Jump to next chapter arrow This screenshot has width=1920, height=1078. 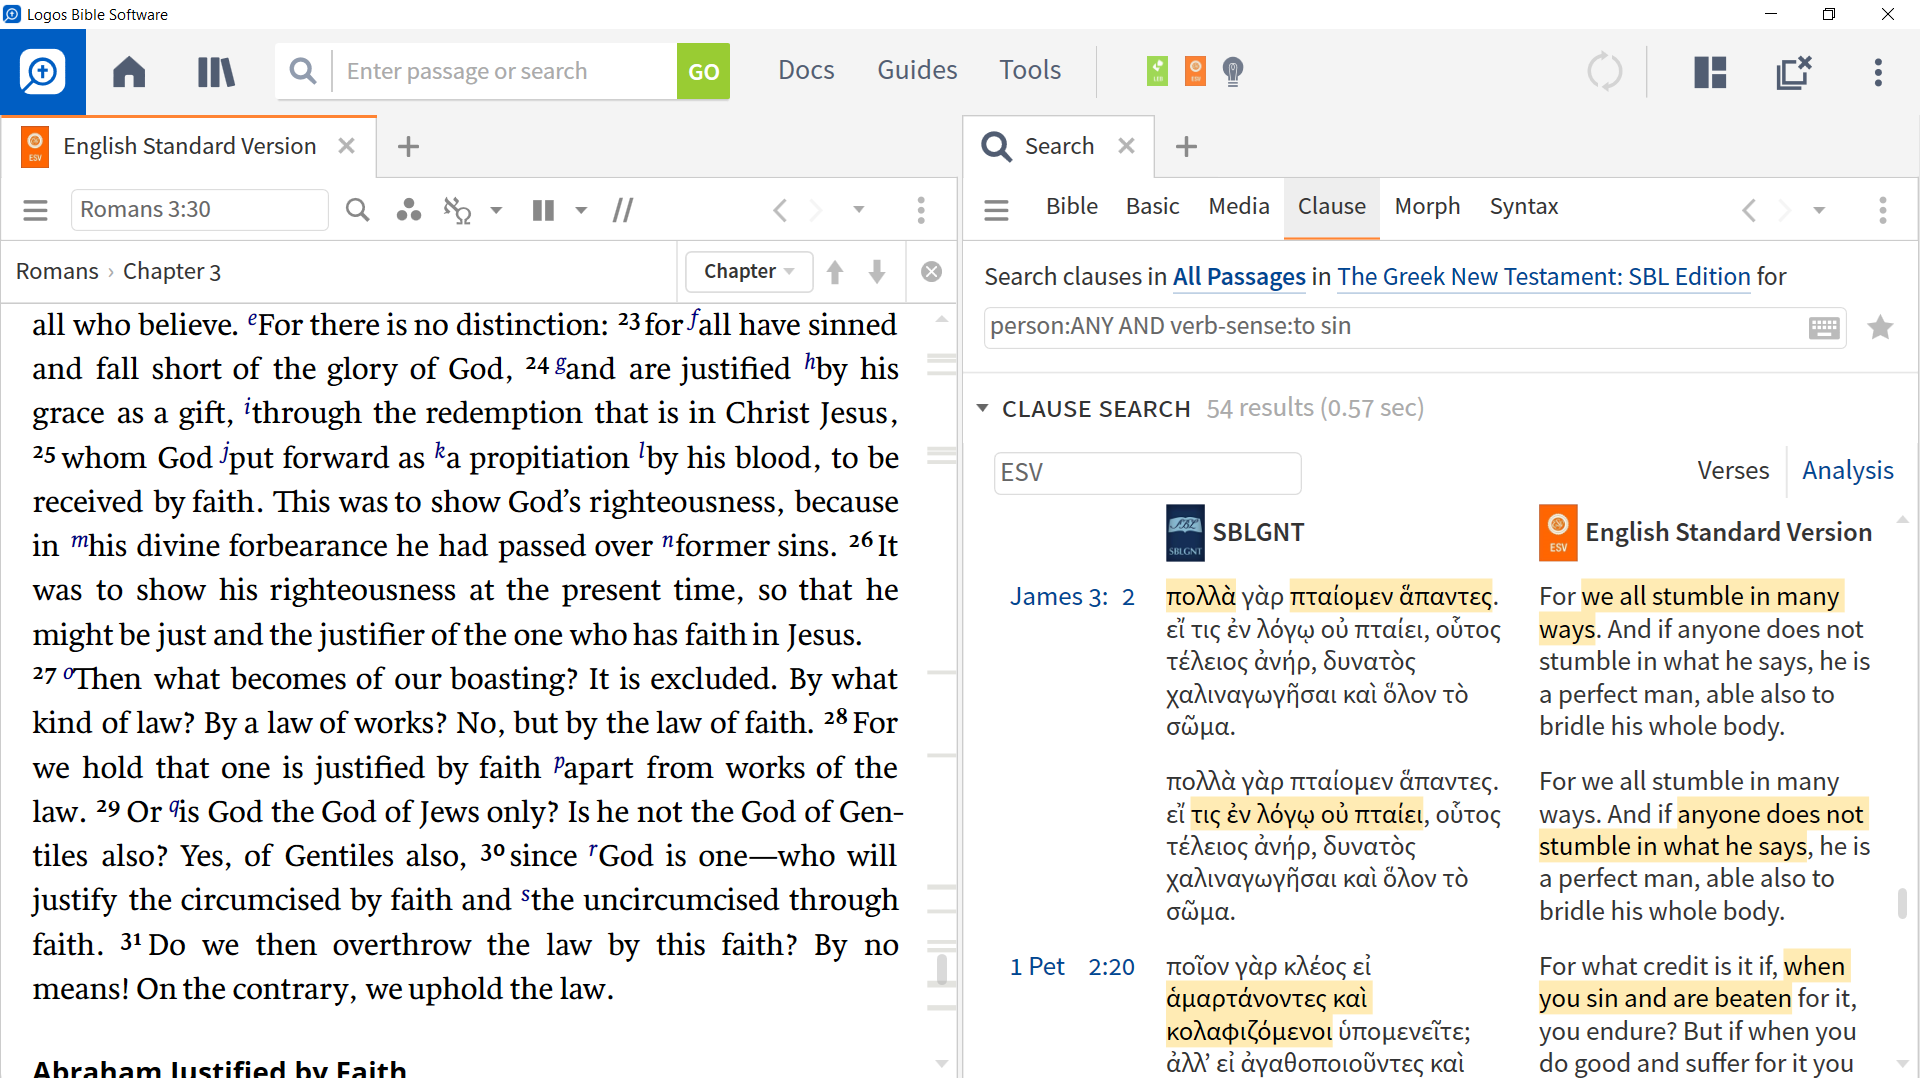(877, 272)
